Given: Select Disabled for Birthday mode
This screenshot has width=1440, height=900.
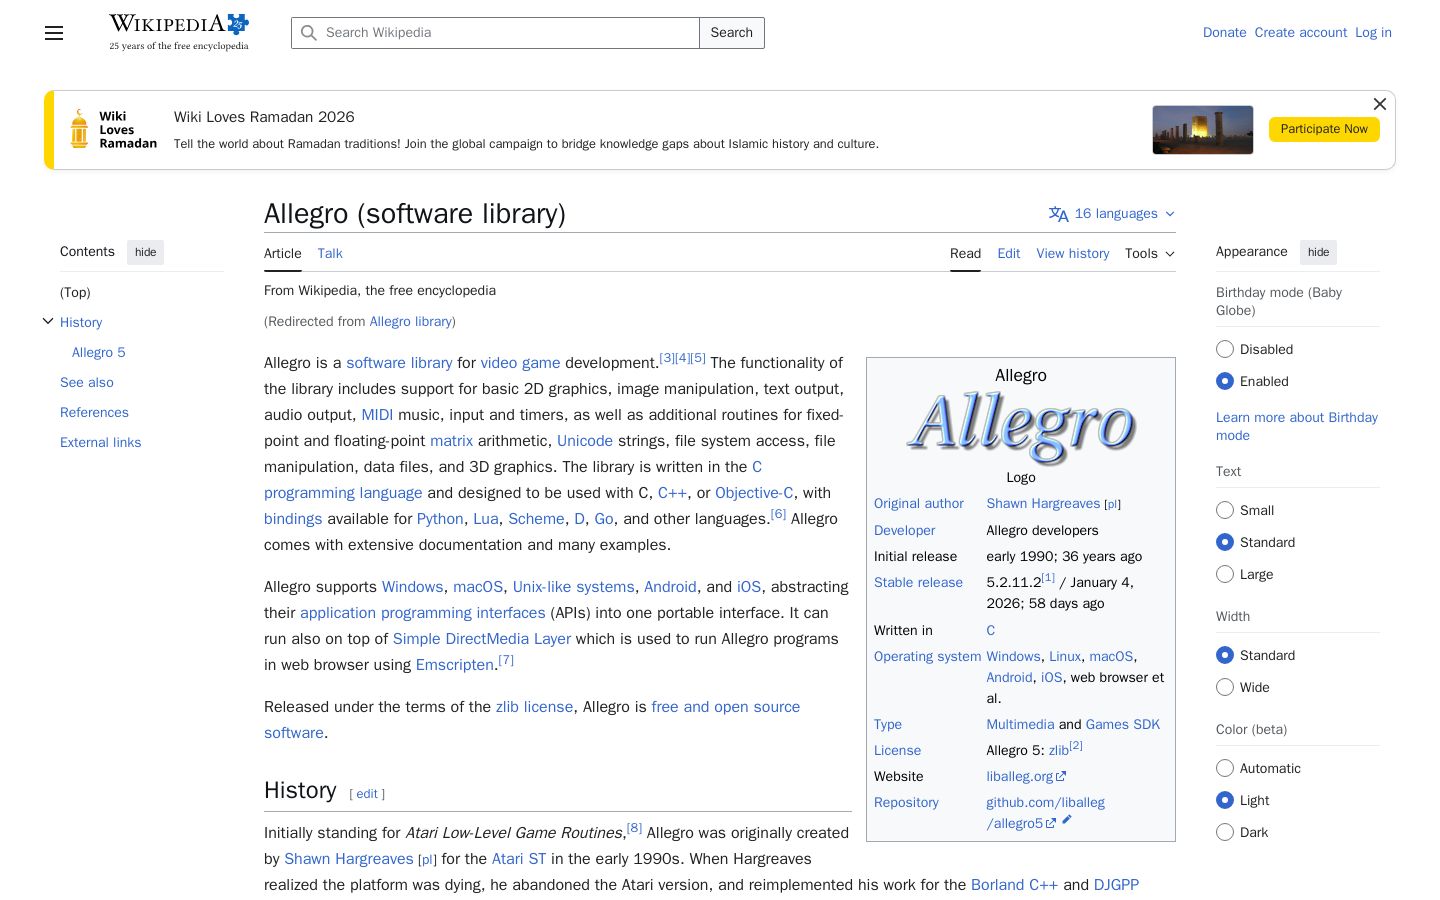Looking at the screenshot, I should 1225,349.
